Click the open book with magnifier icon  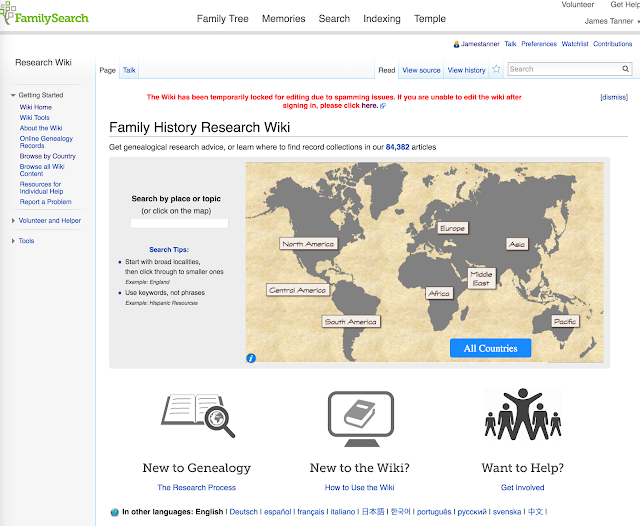(198, 415)
